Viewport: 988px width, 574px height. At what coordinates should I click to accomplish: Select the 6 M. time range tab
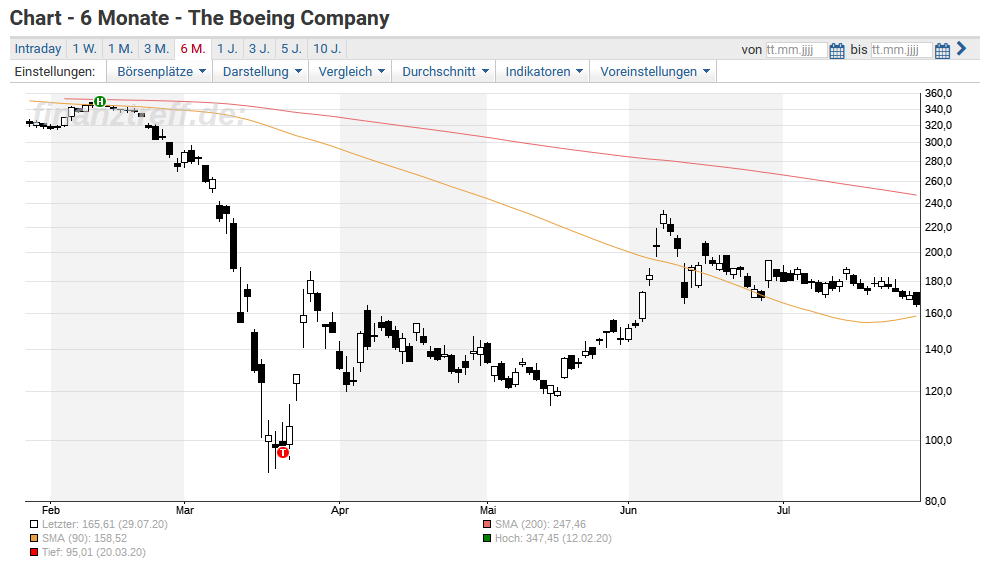193,49
